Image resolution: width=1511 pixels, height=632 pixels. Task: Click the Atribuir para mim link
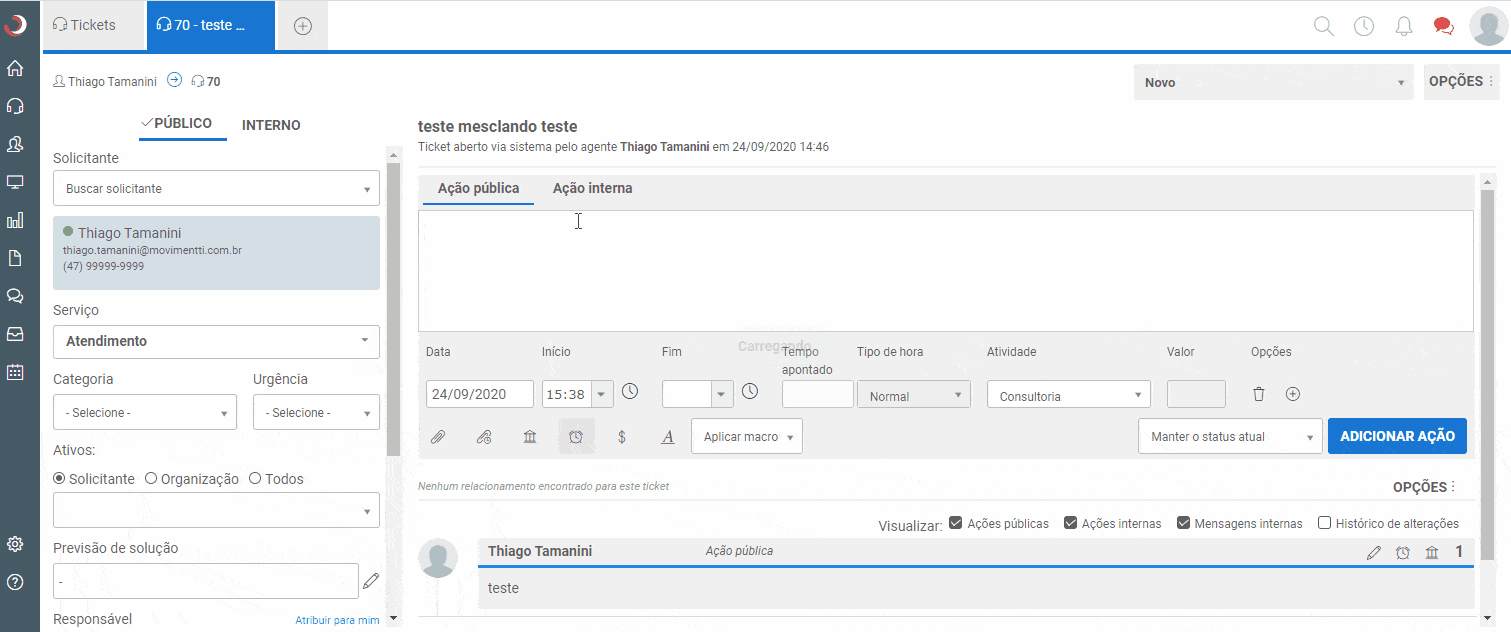[x=337, y=620]
